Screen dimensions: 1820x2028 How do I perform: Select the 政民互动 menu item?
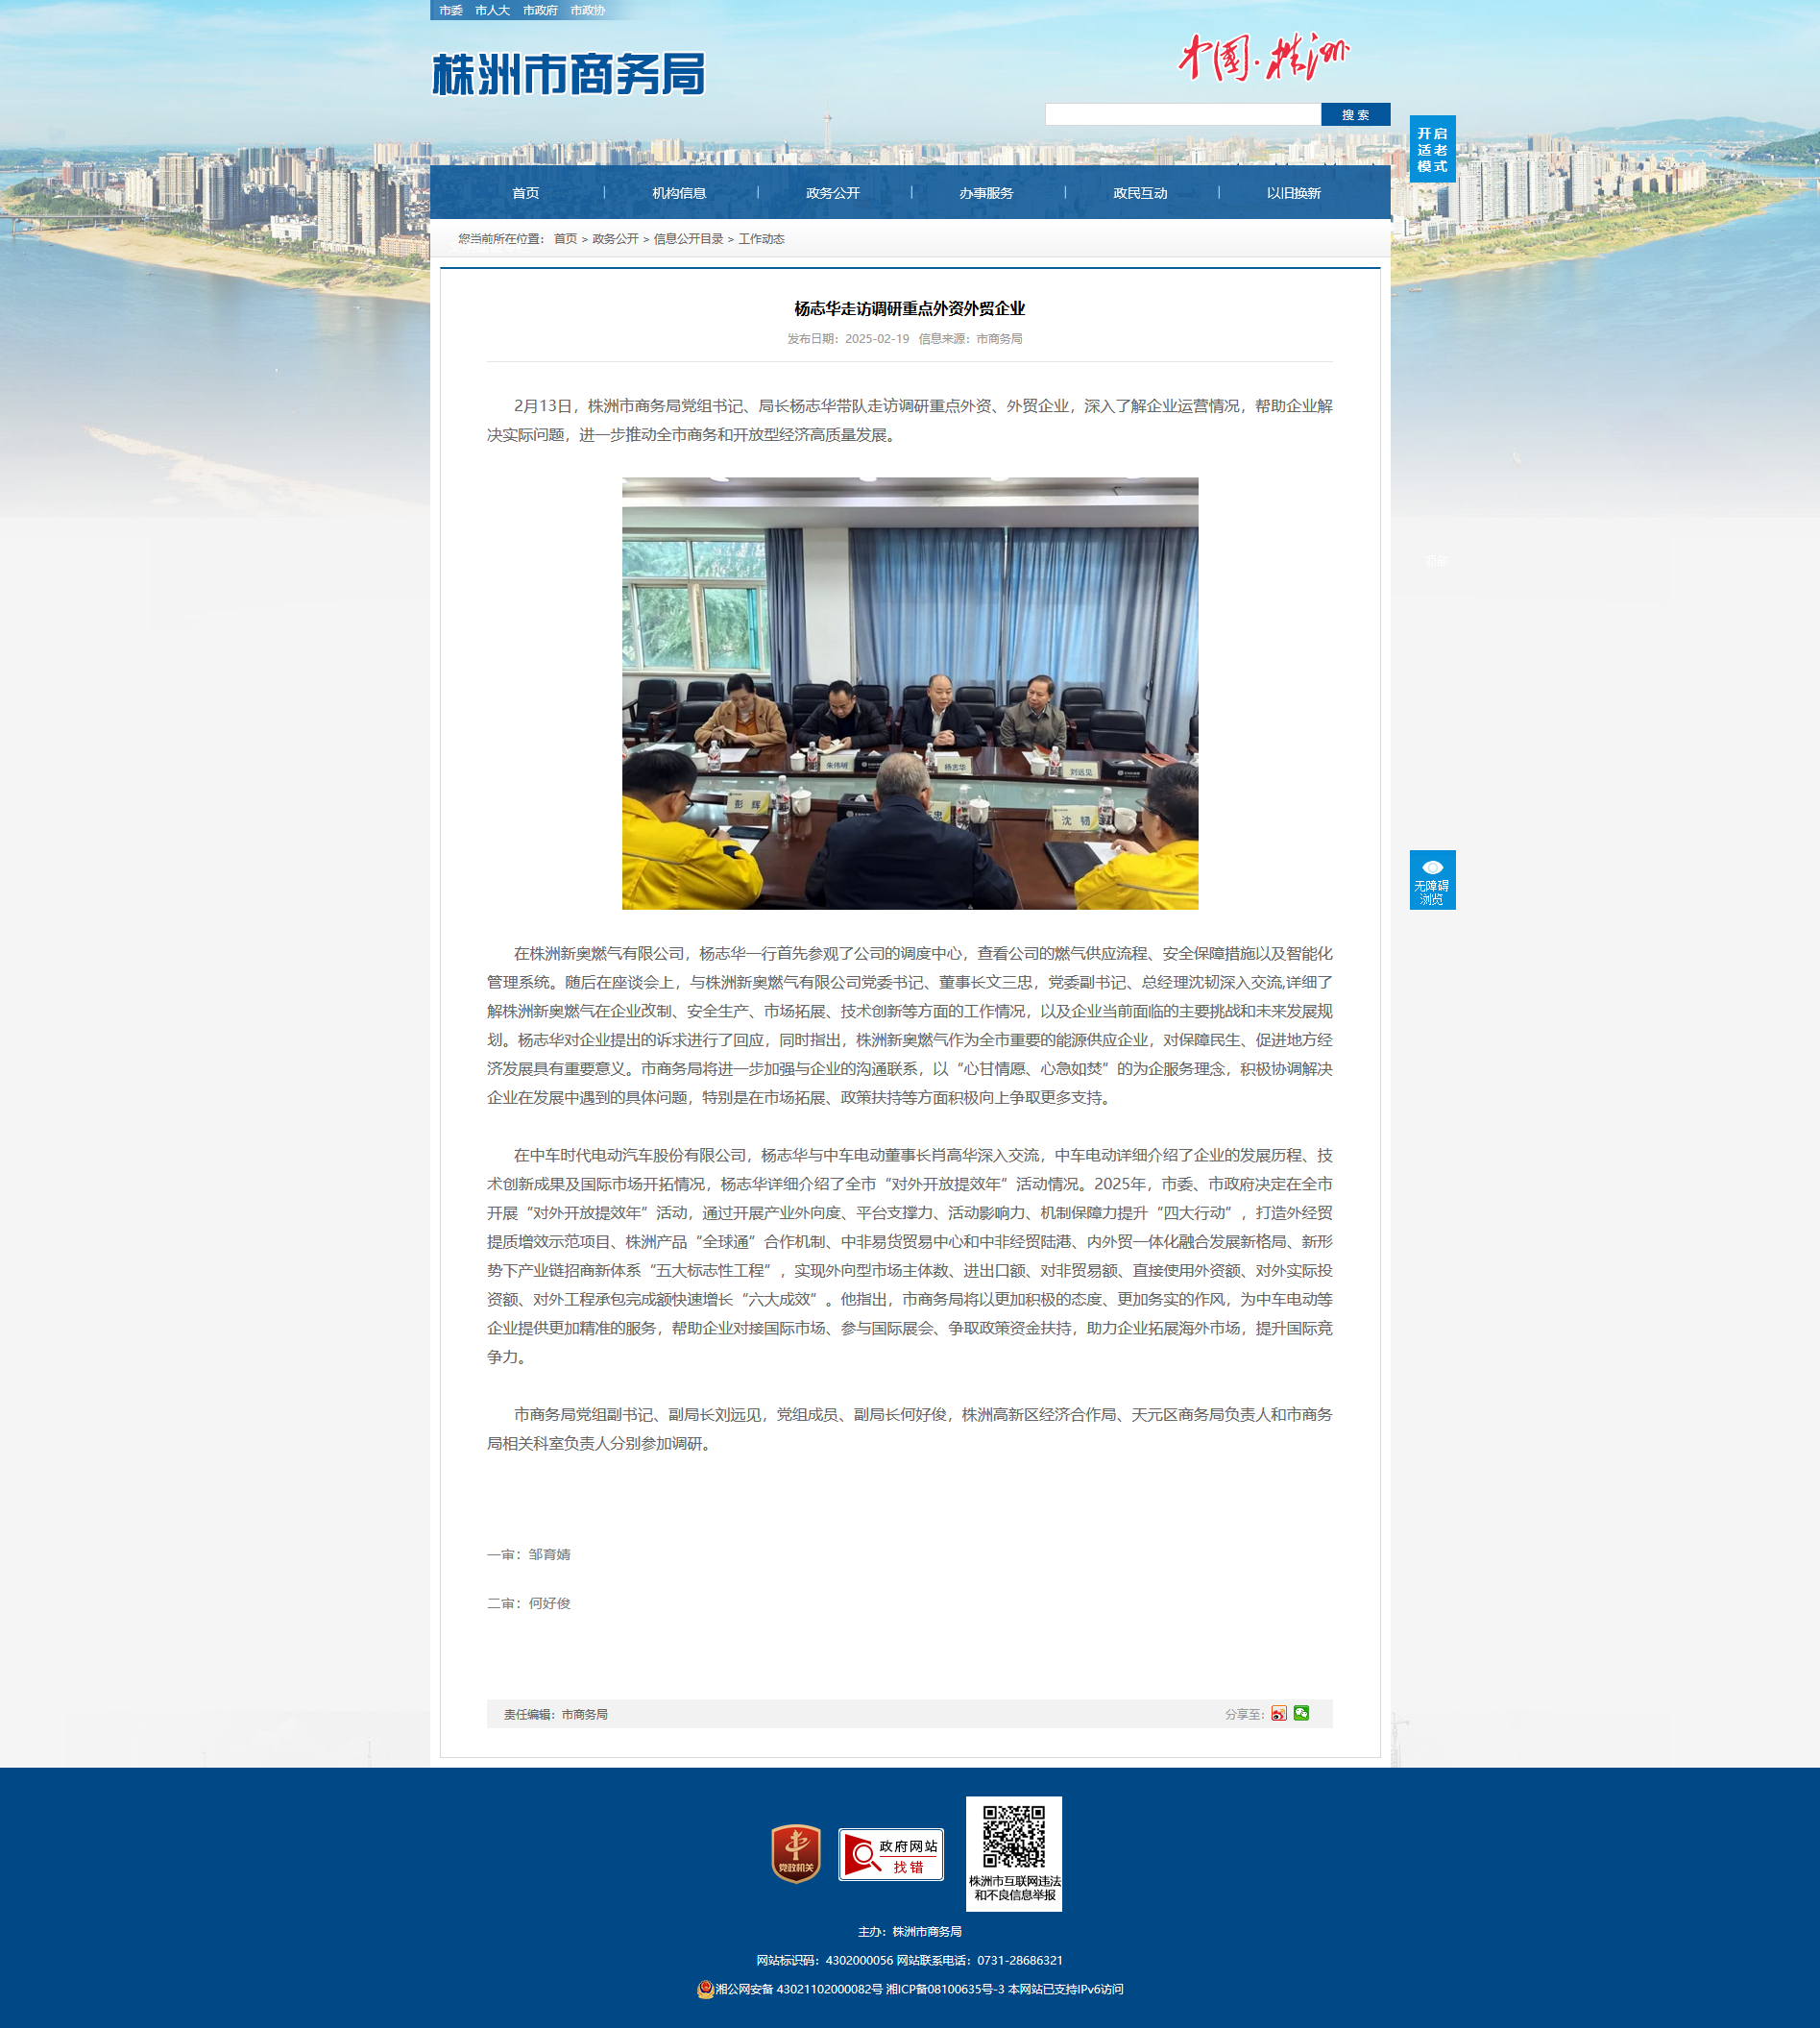pos(1140,193)
